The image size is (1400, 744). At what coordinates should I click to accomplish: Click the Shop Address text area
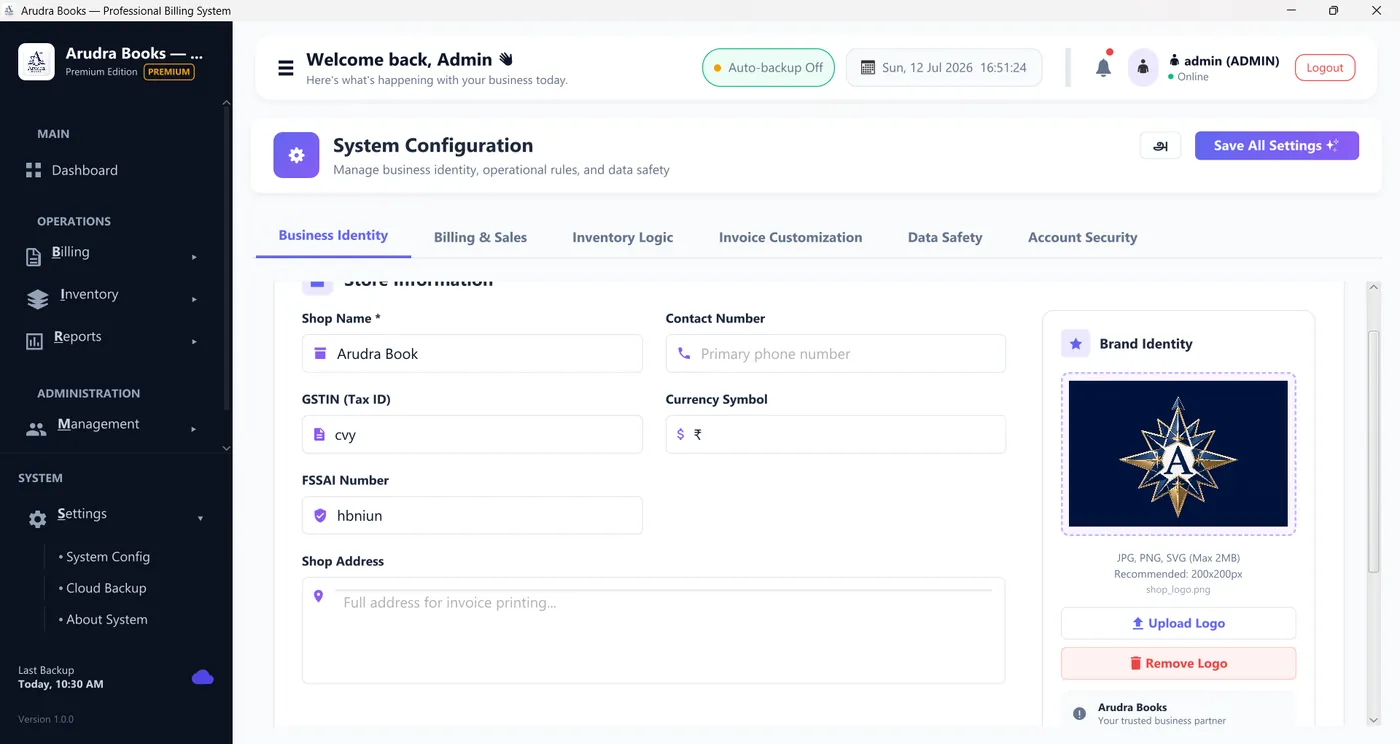click(x=653, y=630)
